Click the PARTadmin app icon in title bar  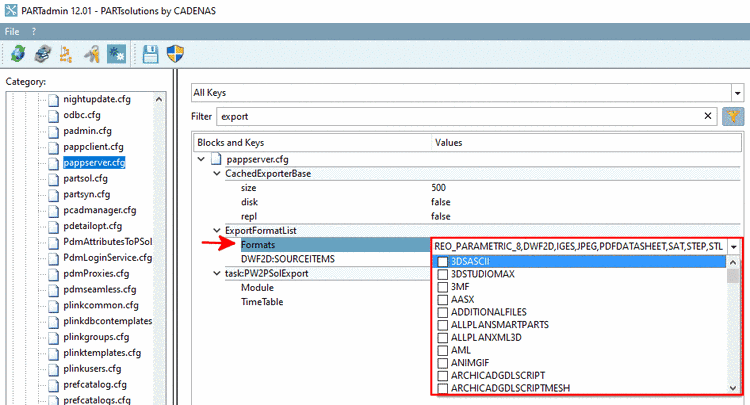[x=11, y=10]
